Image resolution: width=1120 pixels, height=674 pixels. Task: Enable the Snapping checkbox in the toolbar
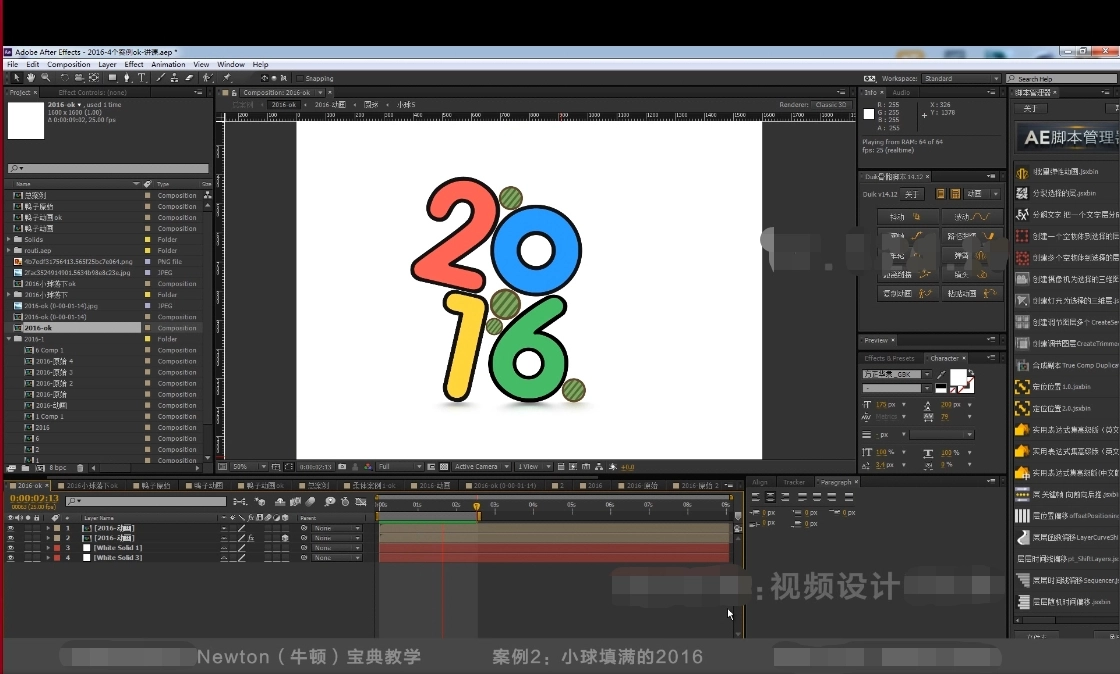[x=300, y=78]
